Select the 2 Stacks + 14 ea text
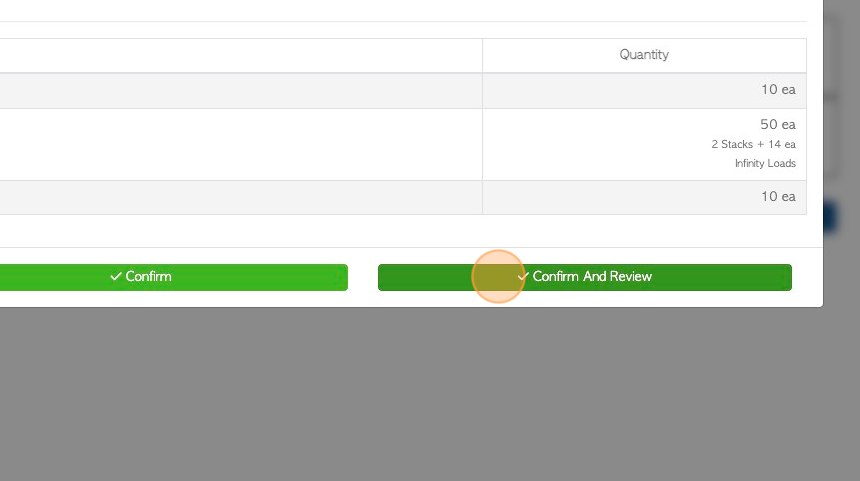This screenshot has width=860, height=481. click(x=753, y=144)
